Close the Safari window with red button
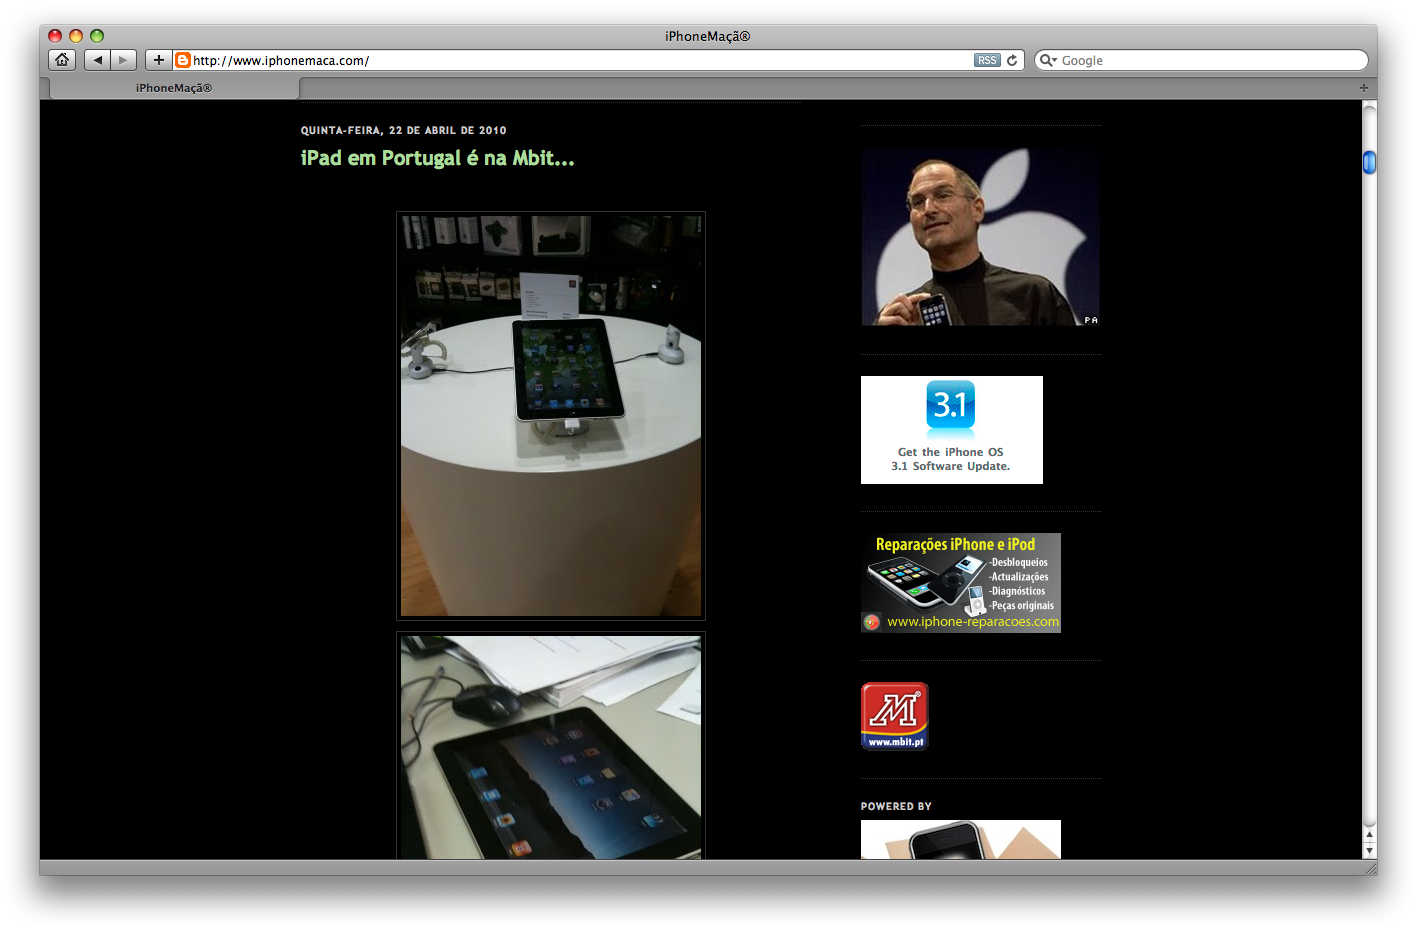1417x930 pixels. (x=55, y=36)
